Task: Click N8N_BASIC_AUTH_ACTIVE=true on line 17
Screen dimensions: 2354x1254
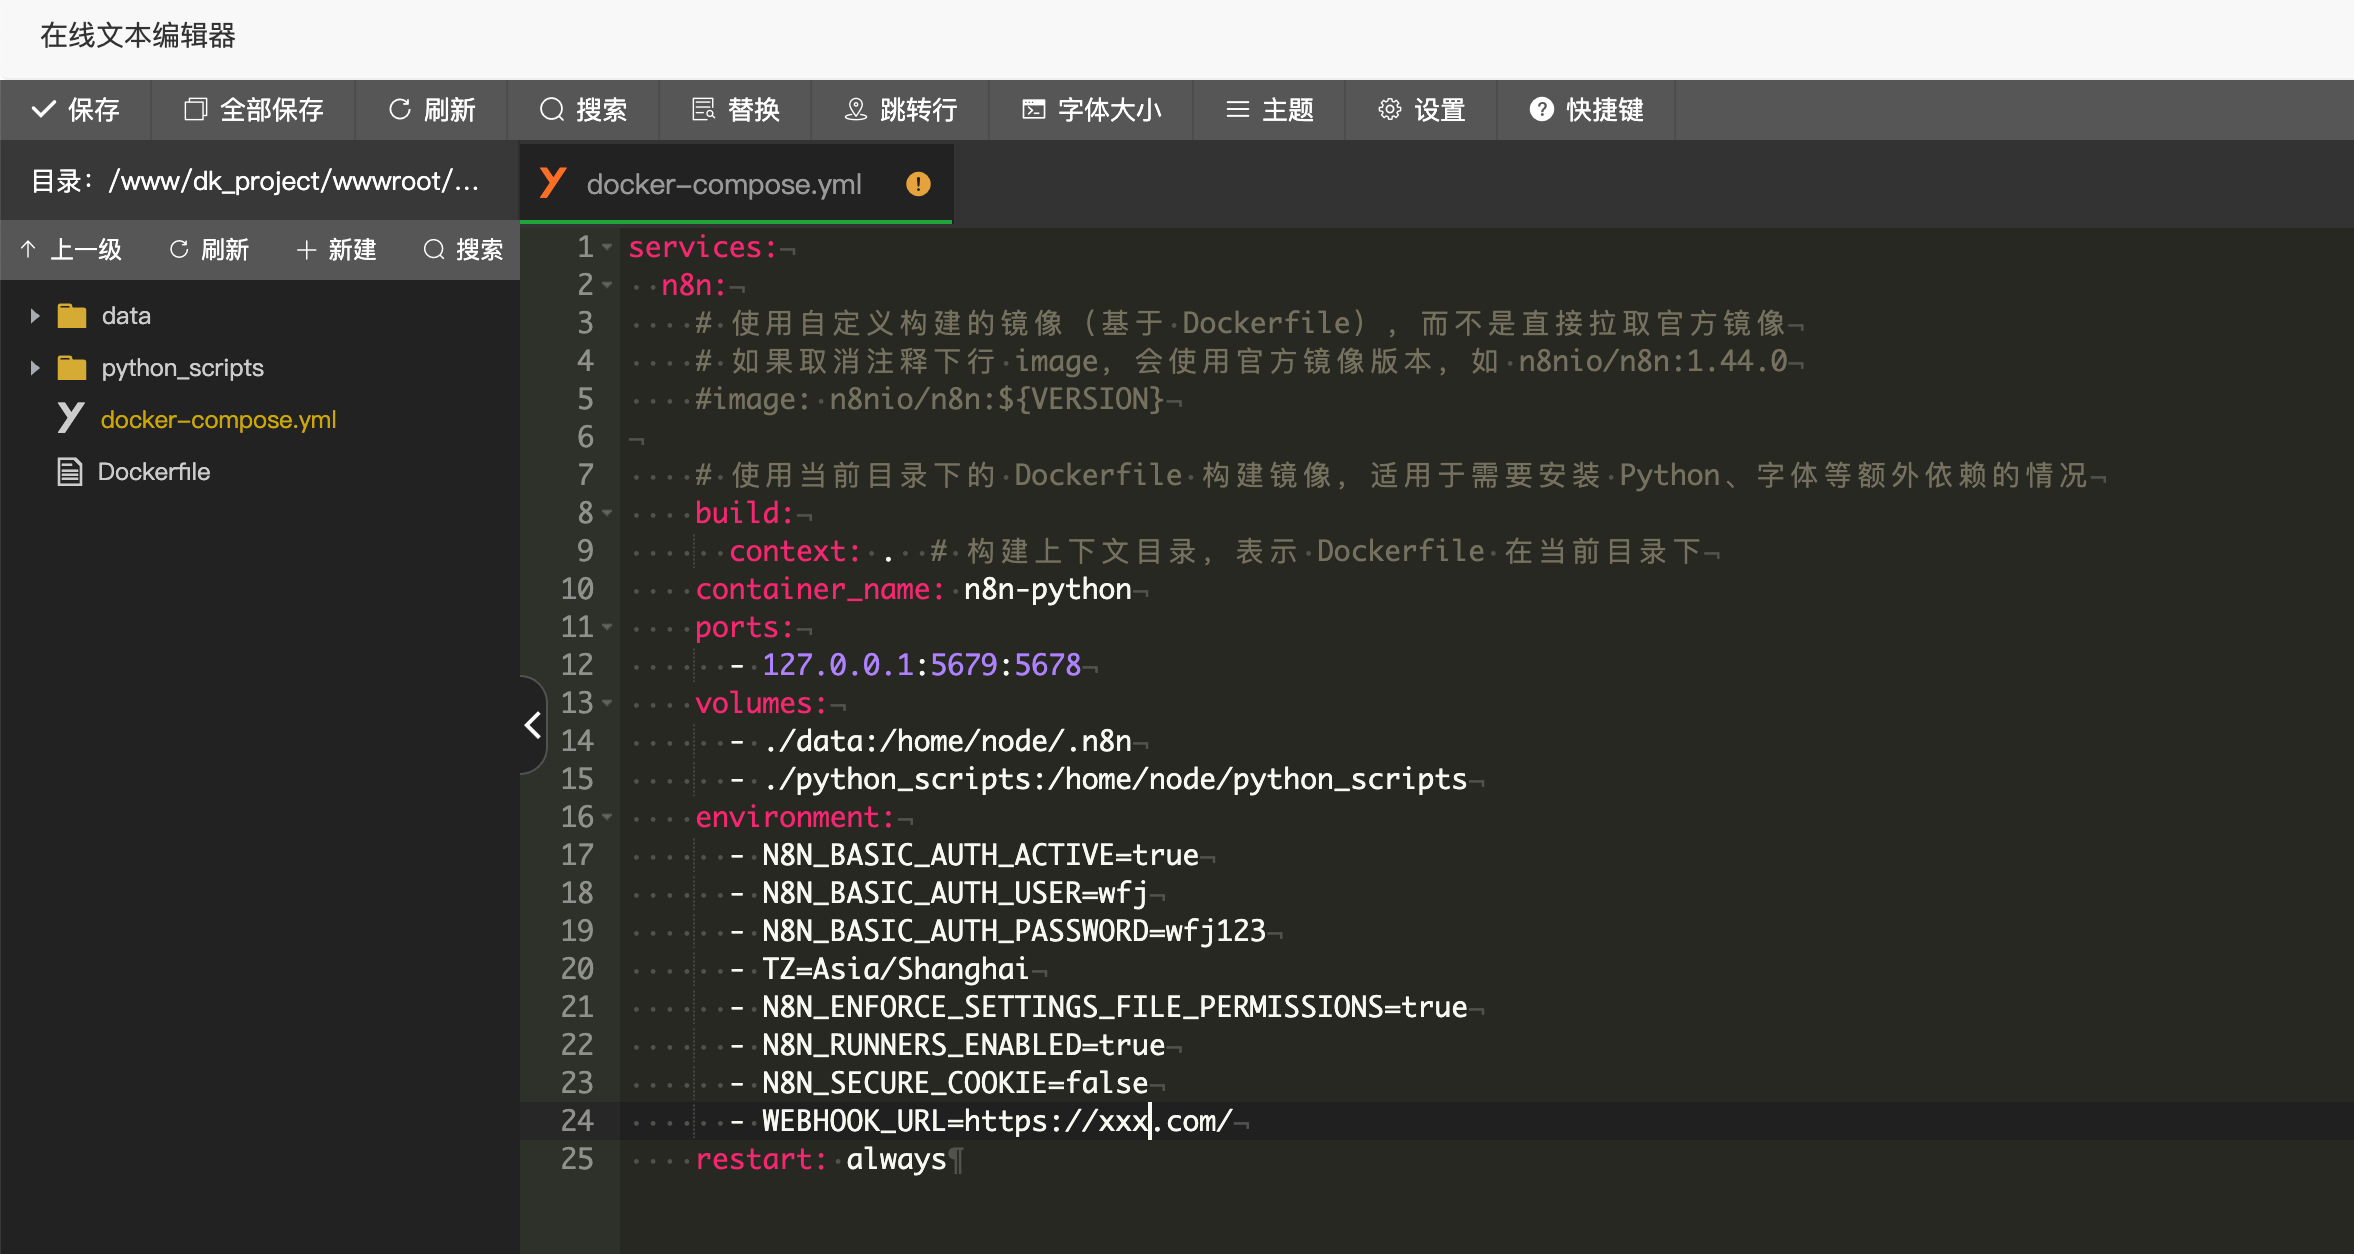Action: (980, 855)
